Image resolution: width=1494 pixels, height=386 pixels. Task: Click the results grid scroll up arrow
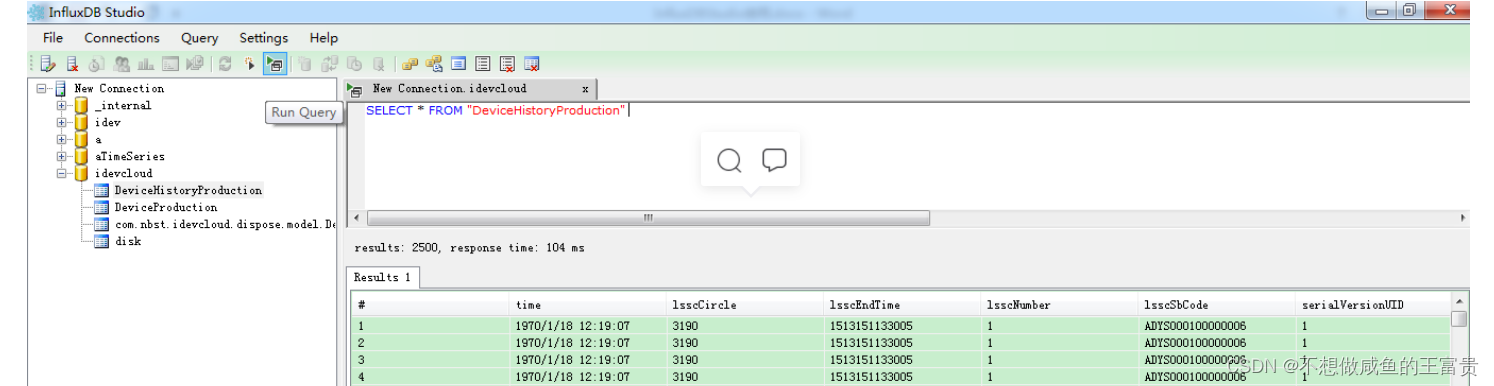(x=1460, y=302)
